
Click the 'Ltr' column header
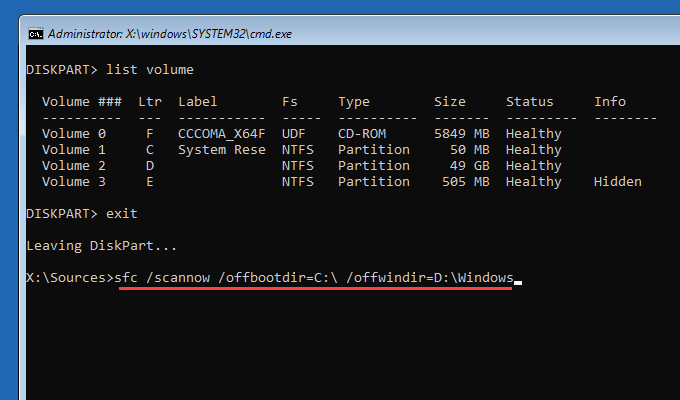coord(150,101)
